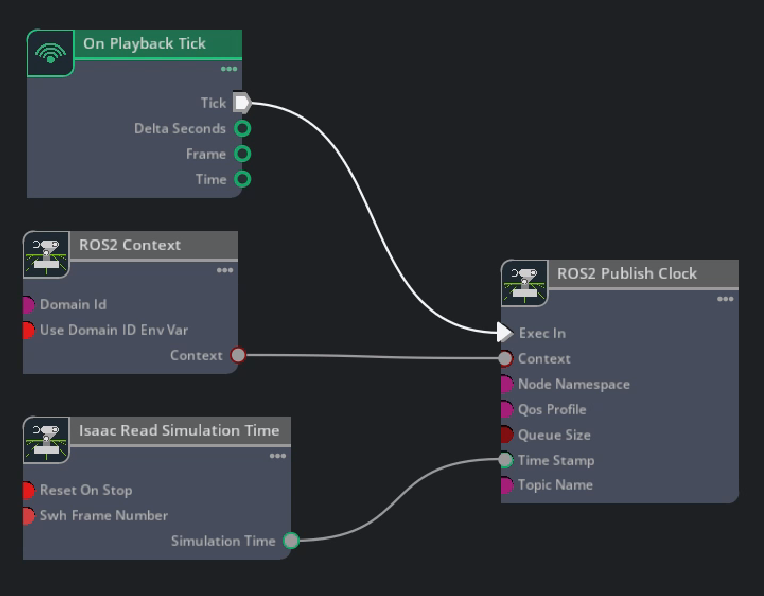This screenshot has height=596, width=764.
Task: Click the Tick execution output port
Action: [242, 102]
